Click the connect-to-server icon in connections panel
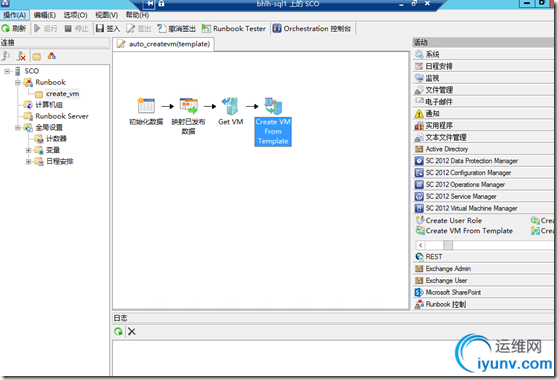This screenshot has height=380, width=558. (x=6, y=56)
